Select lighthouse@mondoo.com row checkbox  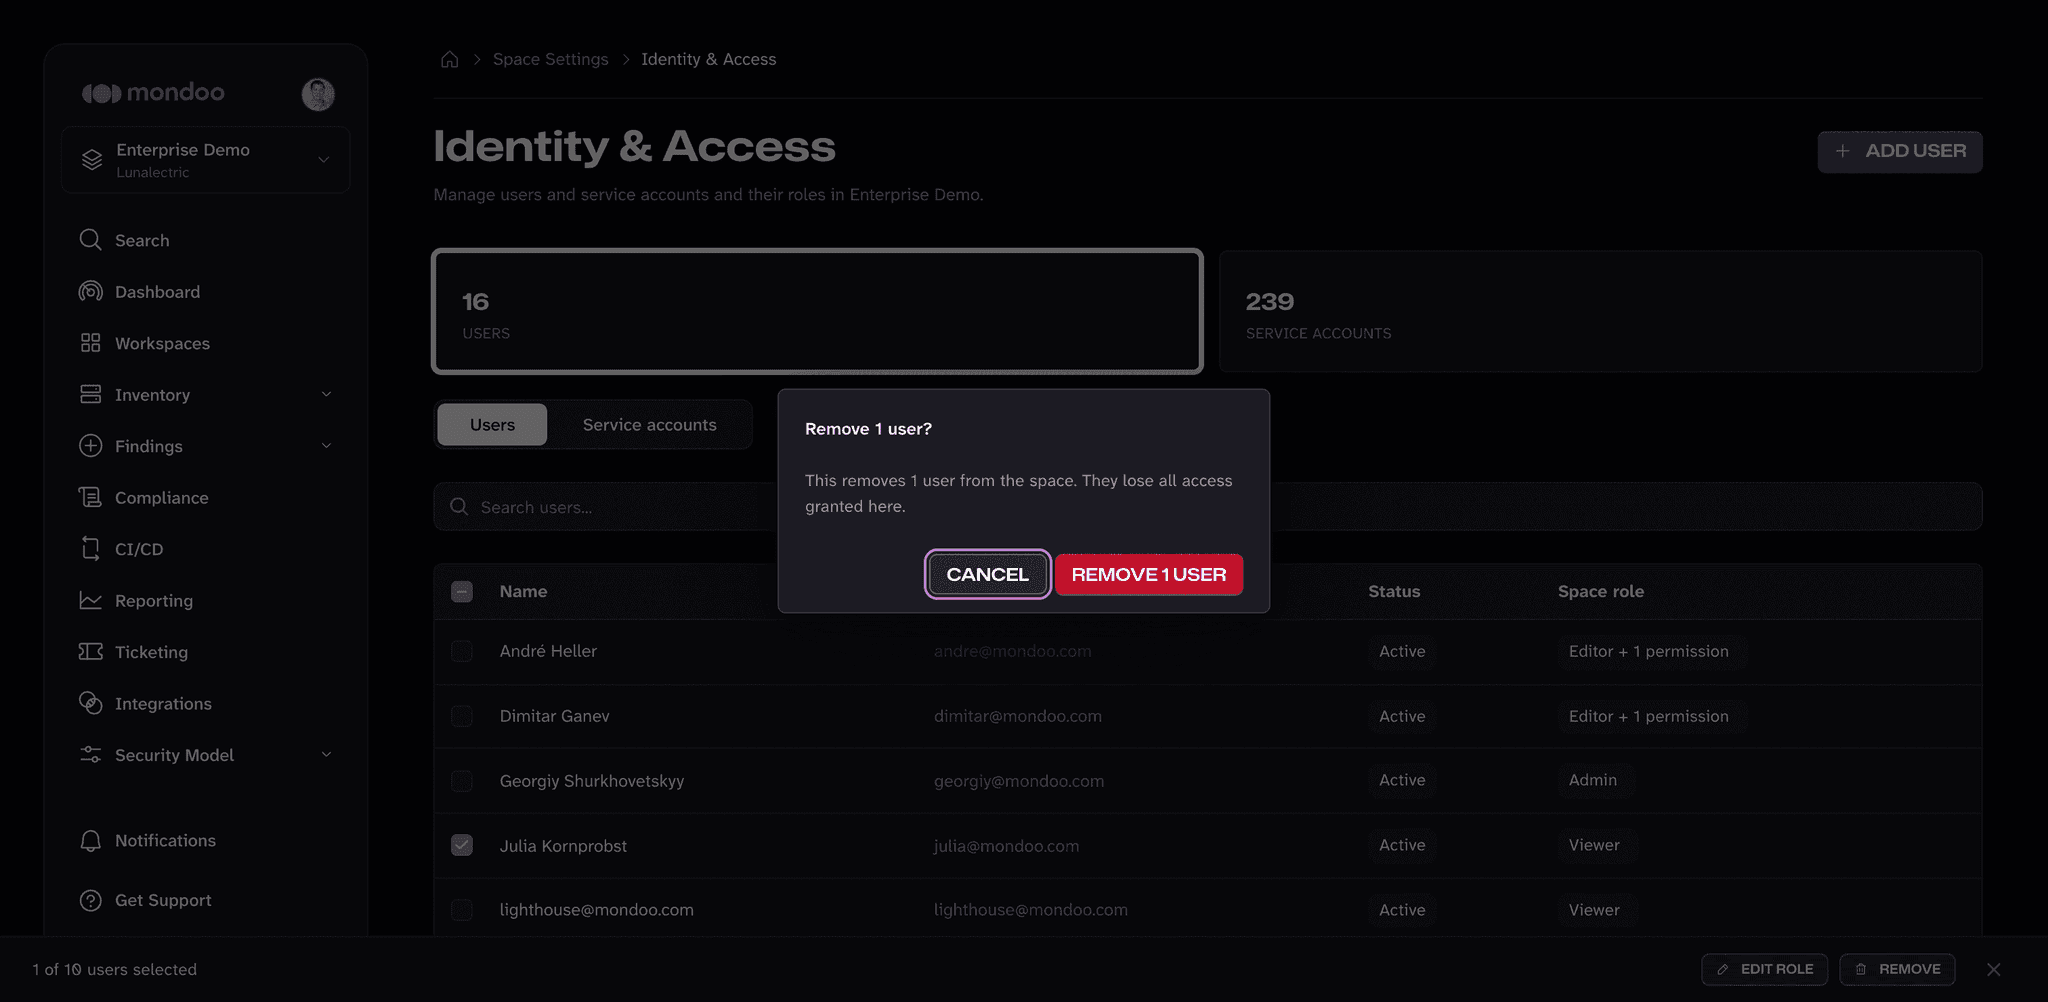pyautogui.click(x=462, y=910)
